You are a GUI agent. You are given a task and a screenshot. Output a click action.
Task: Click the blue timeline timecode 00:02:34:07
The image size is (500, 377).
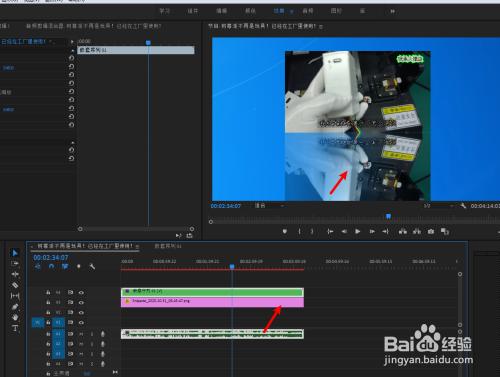pyautogui.click(x=51, y=257)
